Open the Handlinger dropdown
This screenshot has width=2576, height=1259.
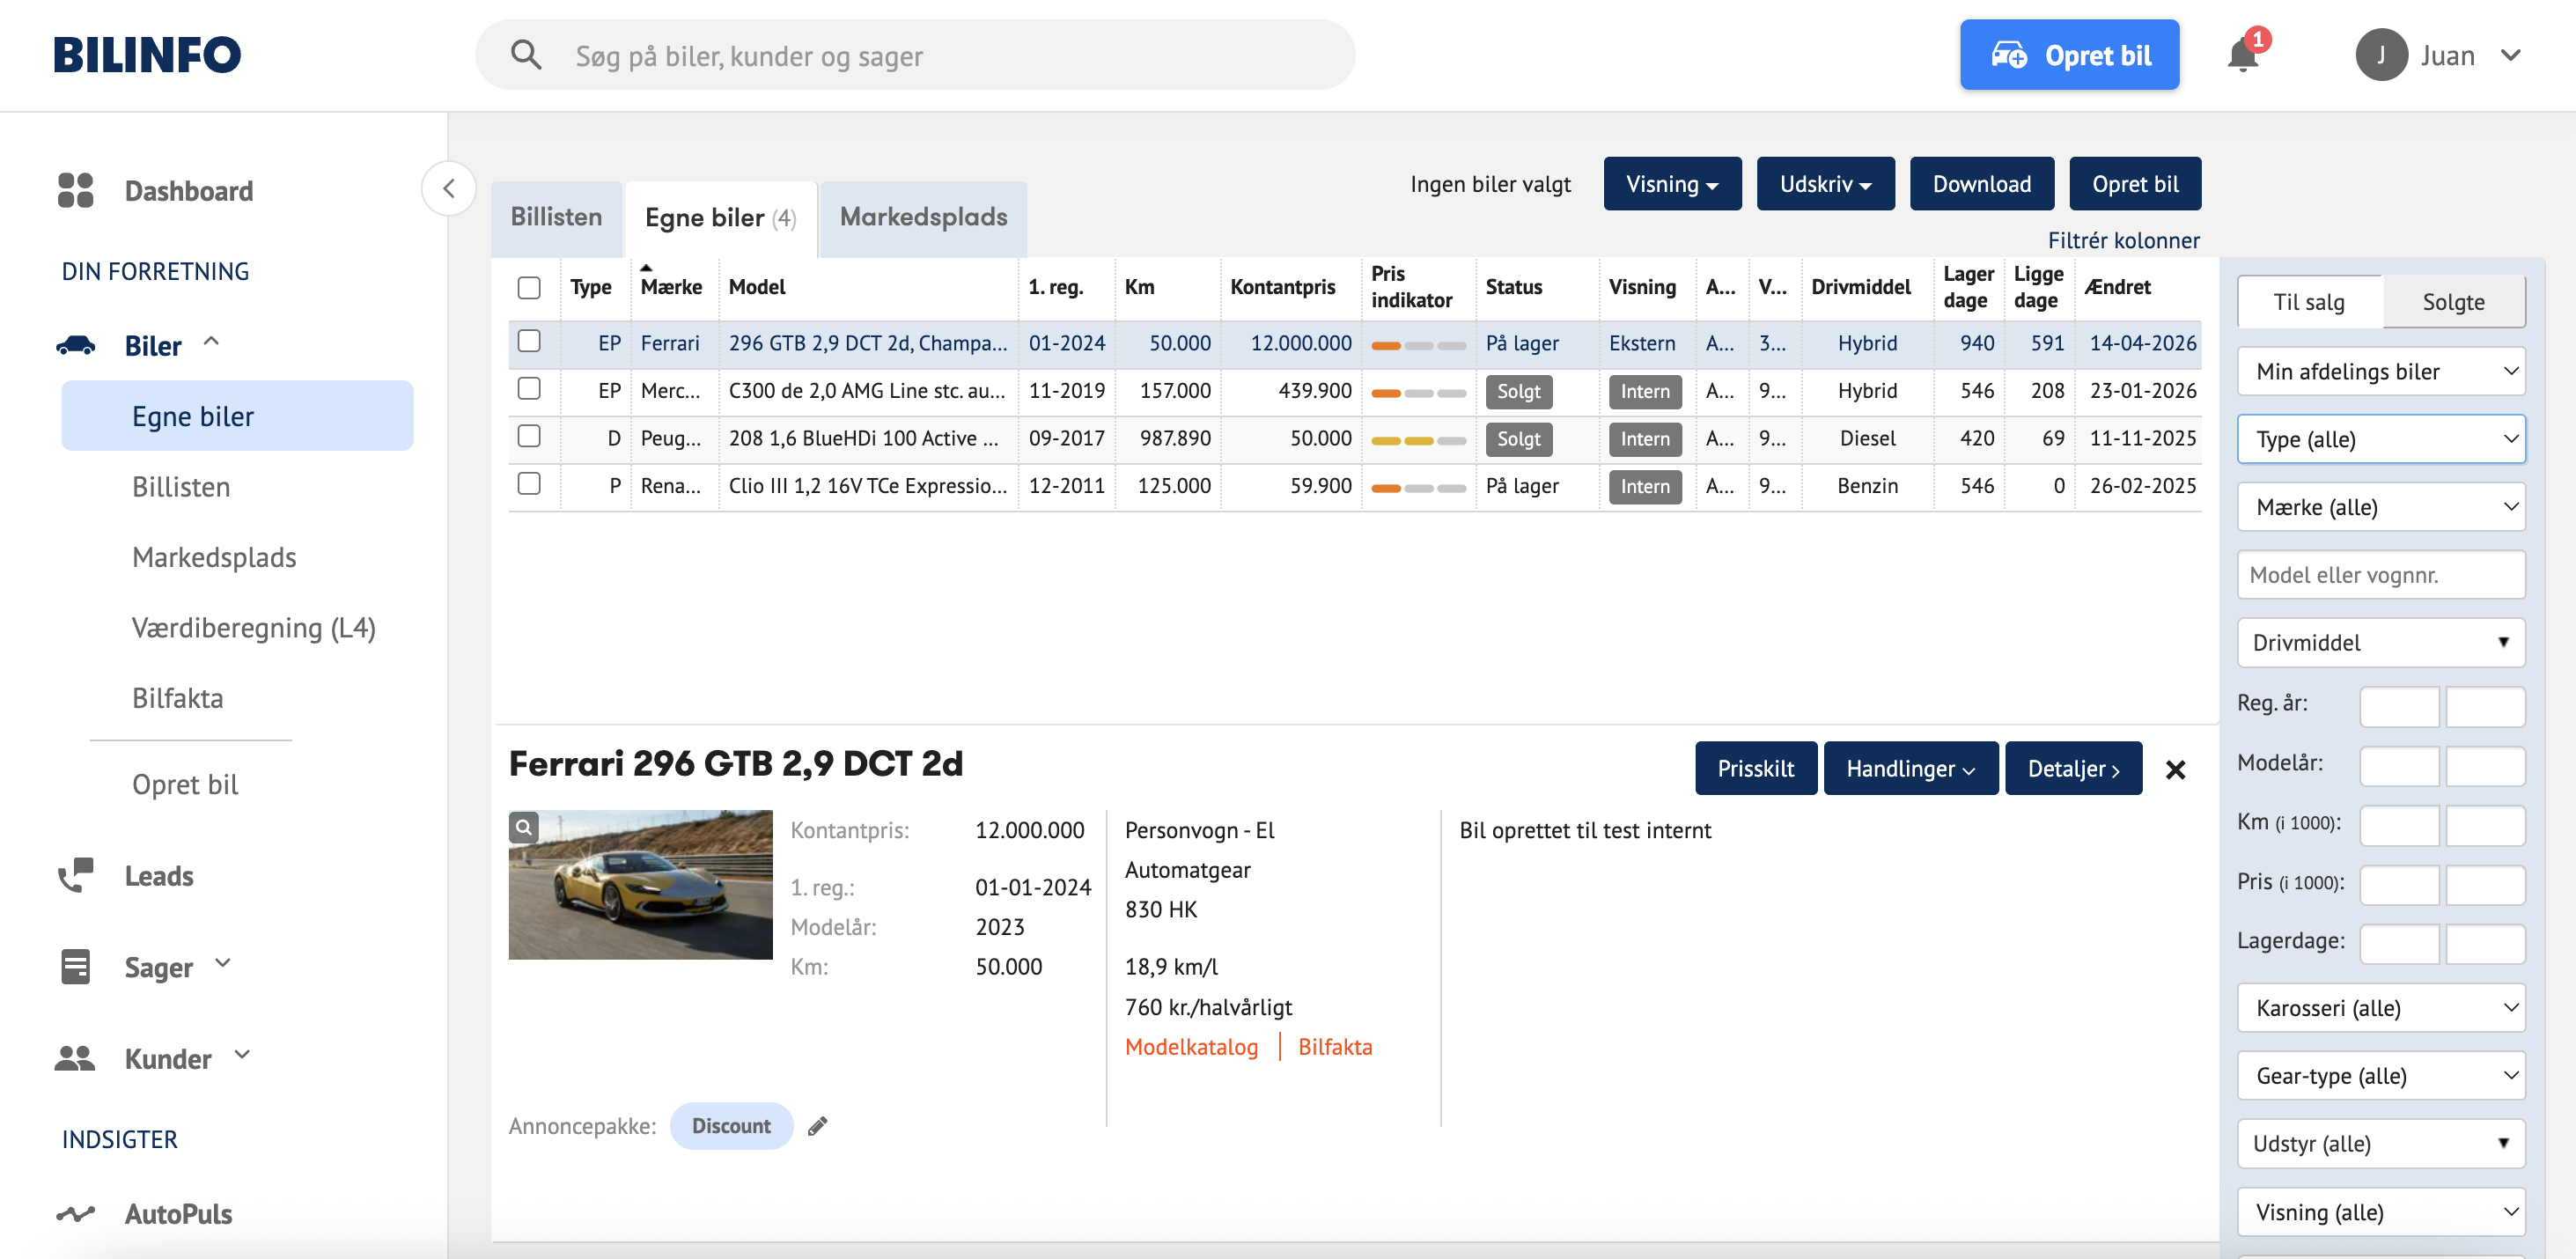(x=1910, y=768)
